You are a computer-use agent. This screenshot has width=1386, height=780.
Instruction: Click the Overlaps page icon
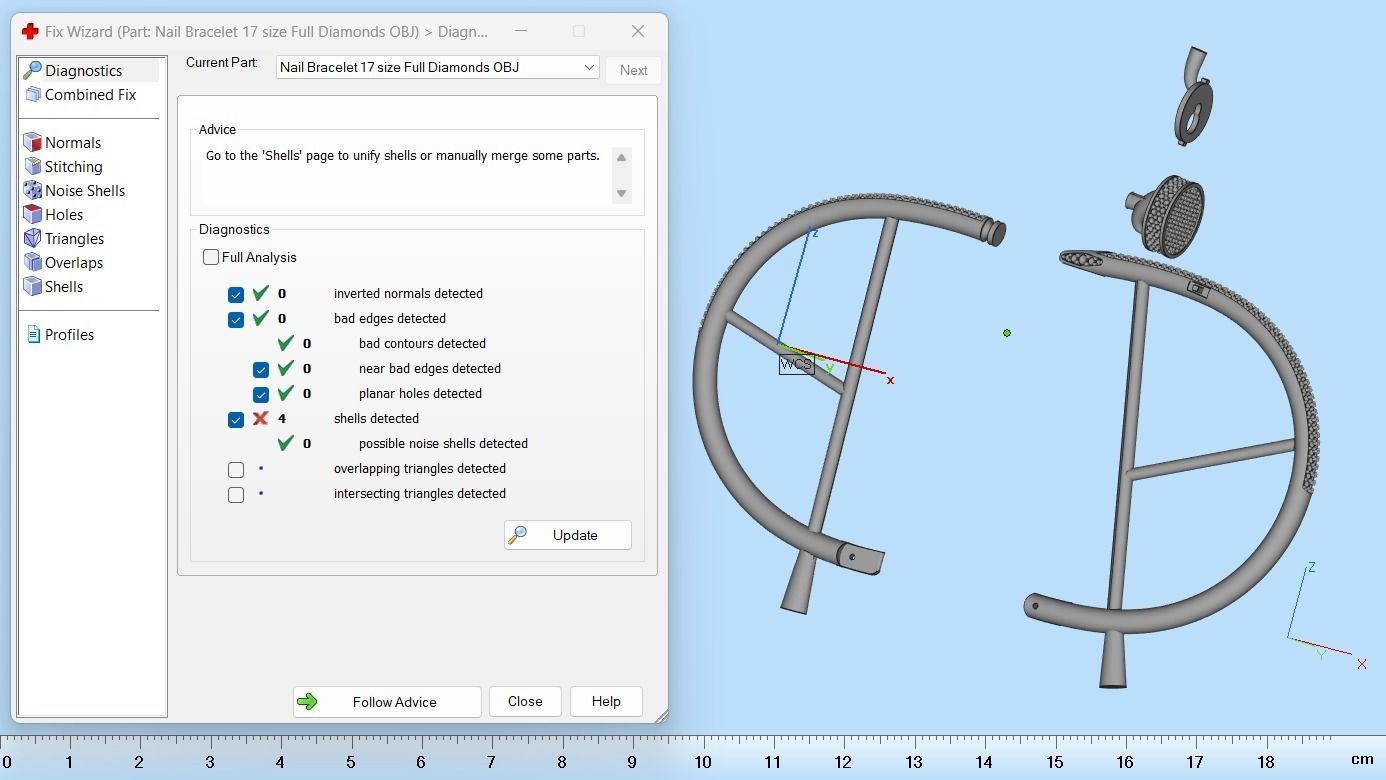pyautogui.click(x=32, y=262)
